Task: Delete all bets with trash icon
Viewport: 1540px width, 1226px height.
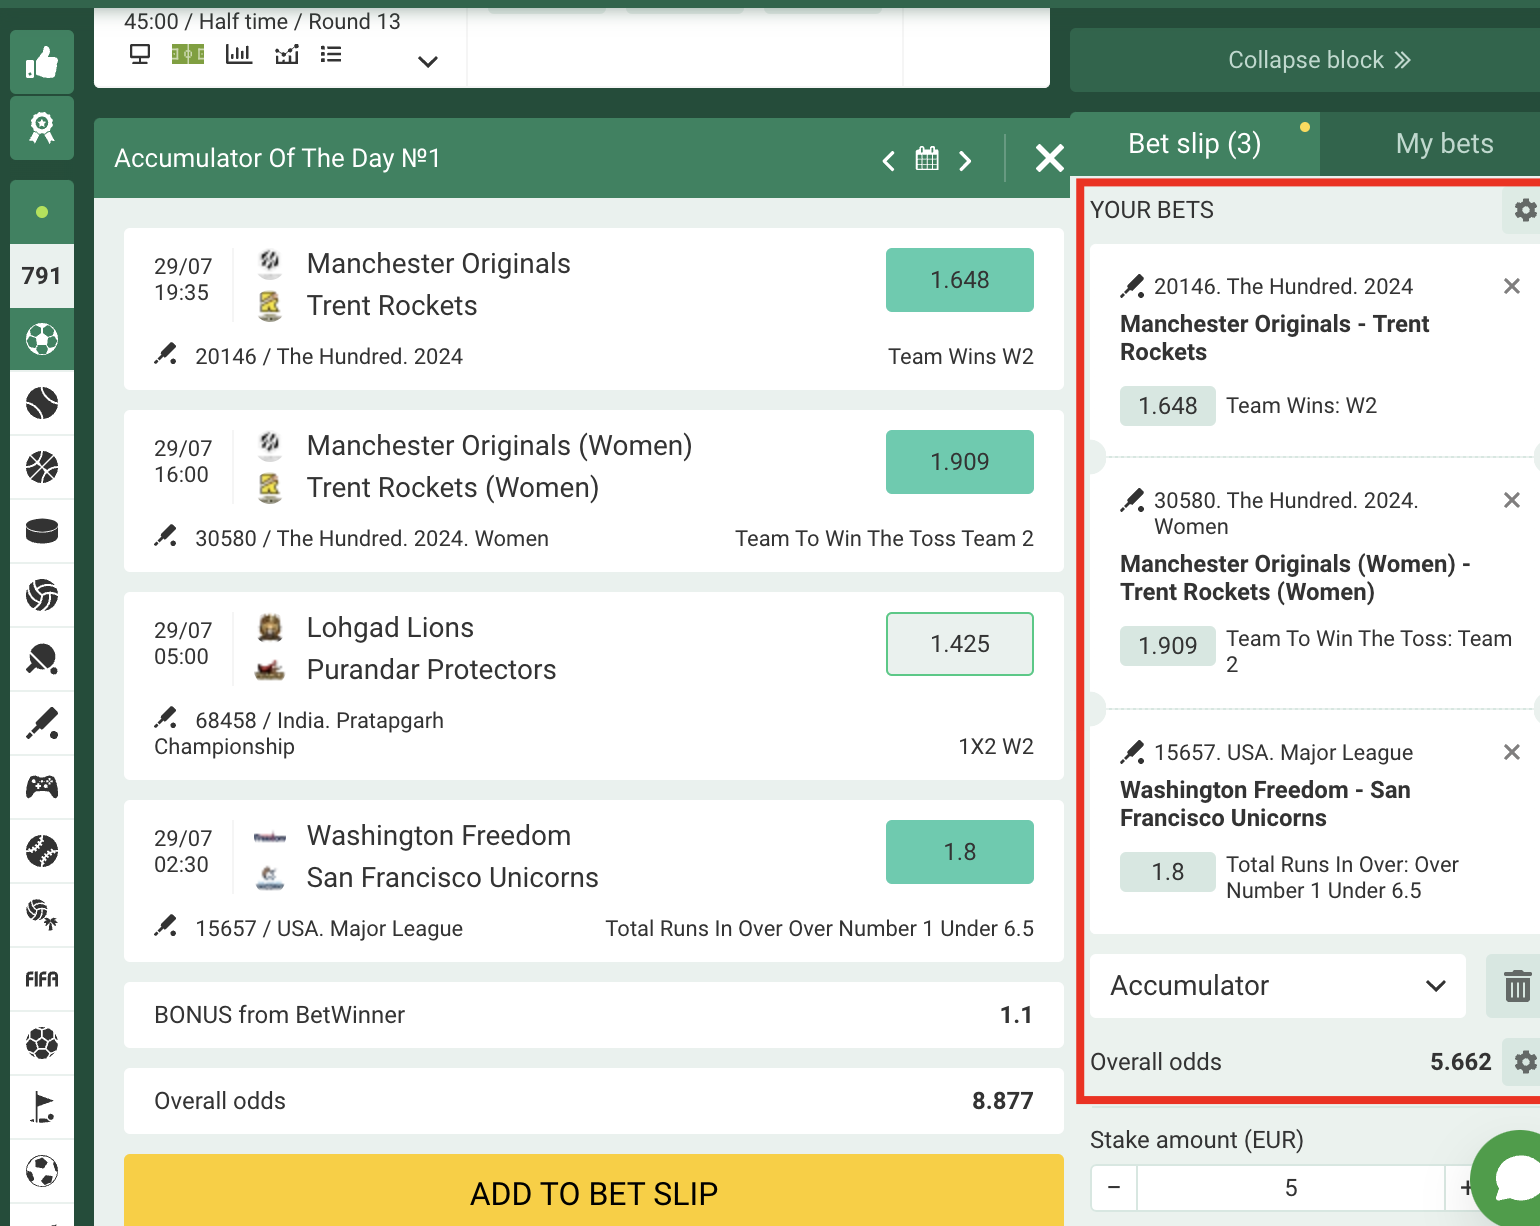Action: click(x=1516, y=986)
